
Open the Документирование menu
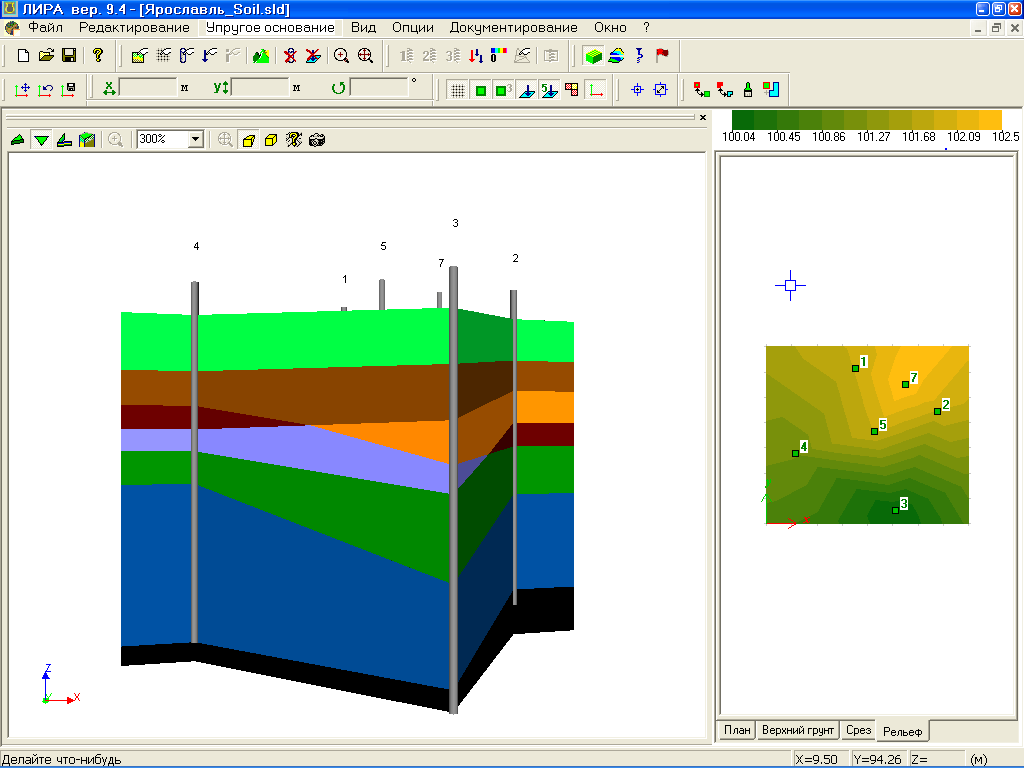tap(513, 28)
